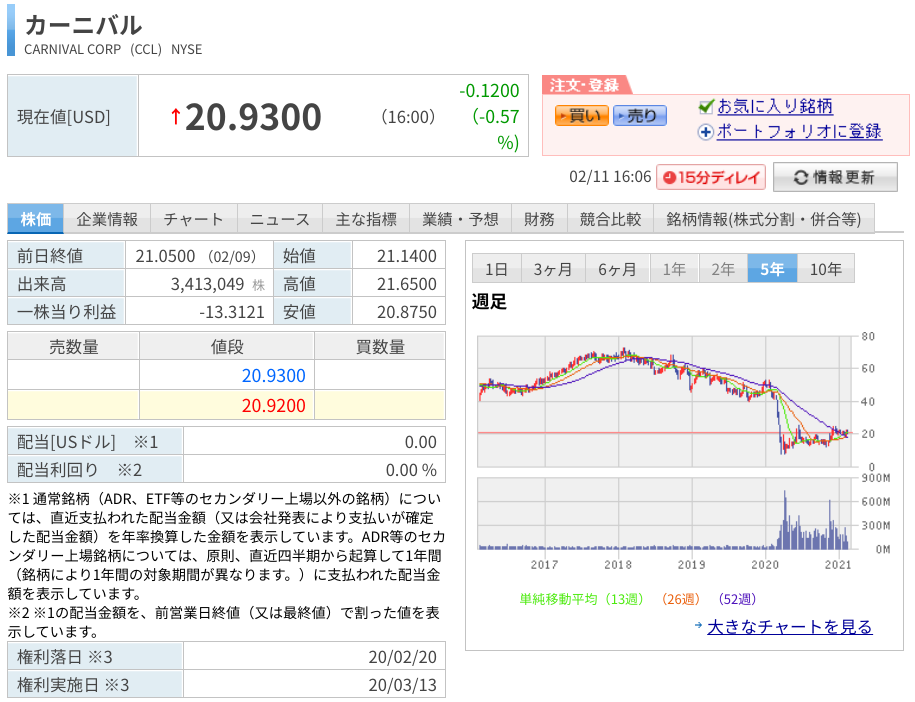Click the (26週) legend label
This screenshot has width=915, height=702.
coord(680,599)
